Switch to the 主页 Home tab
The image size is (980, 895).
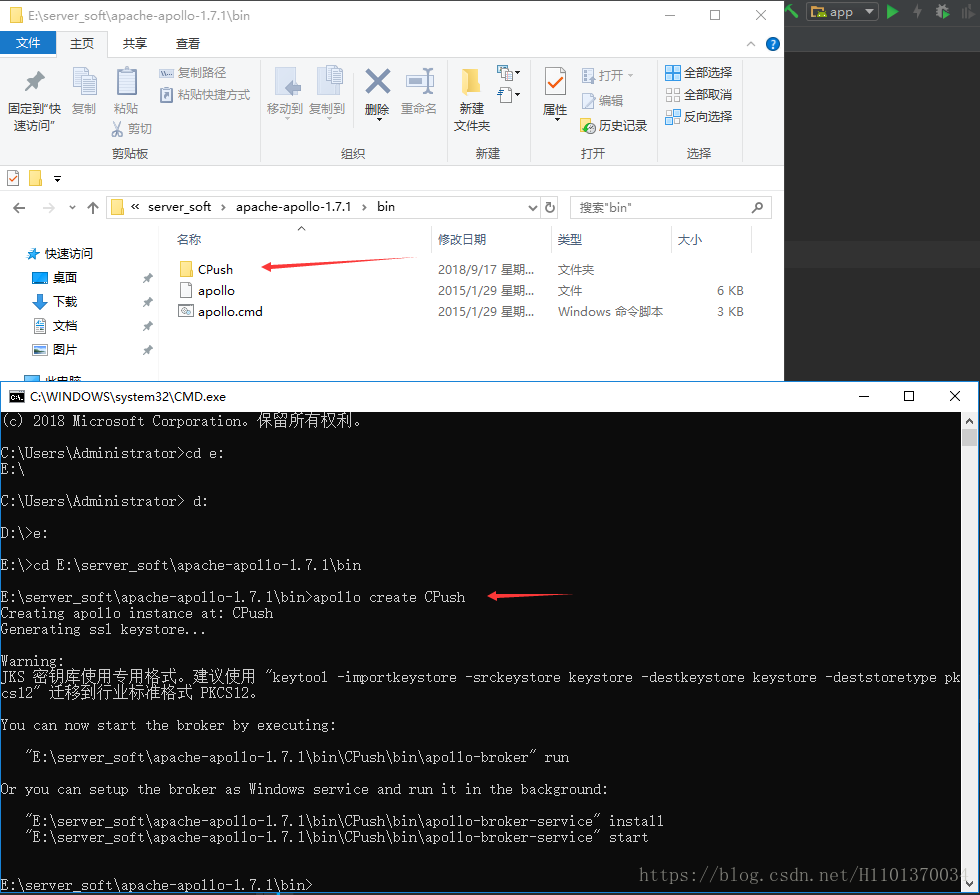tap(82, 43)
